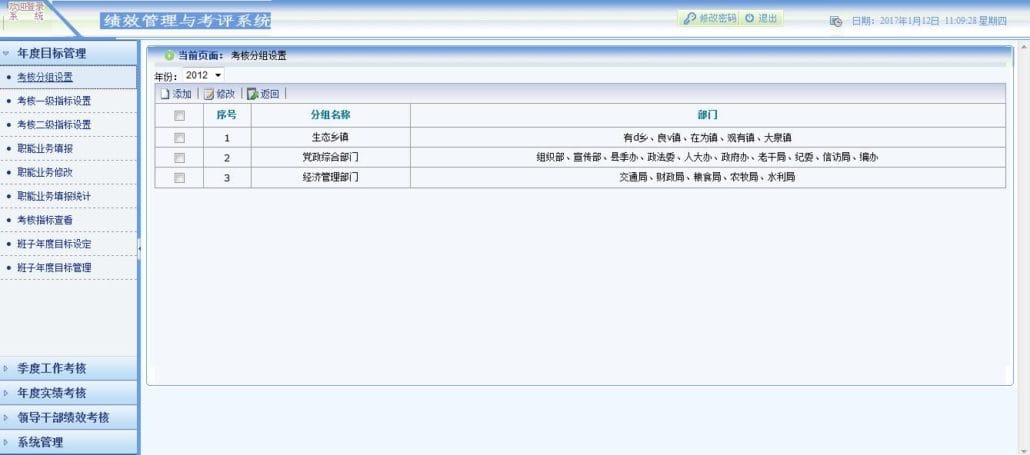
Task: Click the power icon for 退出
Action: tap(750, 18)
